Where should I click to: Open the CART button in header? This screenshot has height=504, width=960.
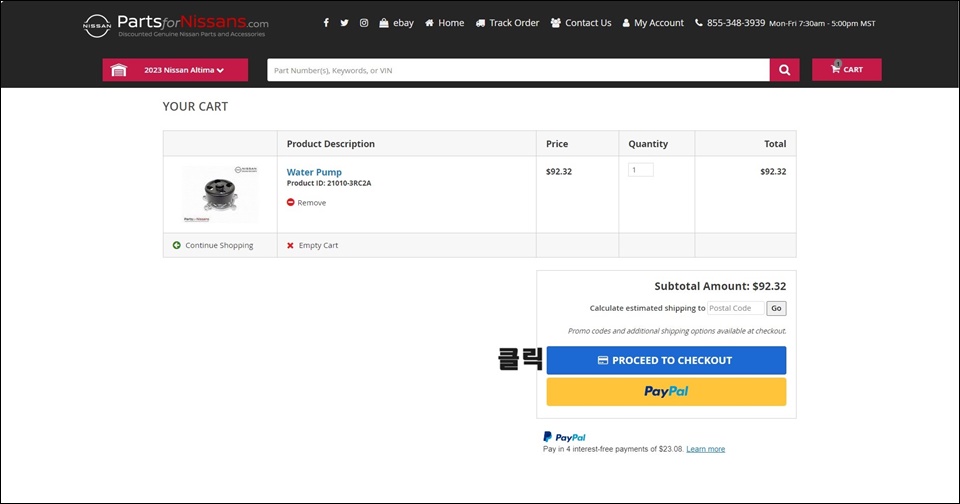tap(847, 70)
